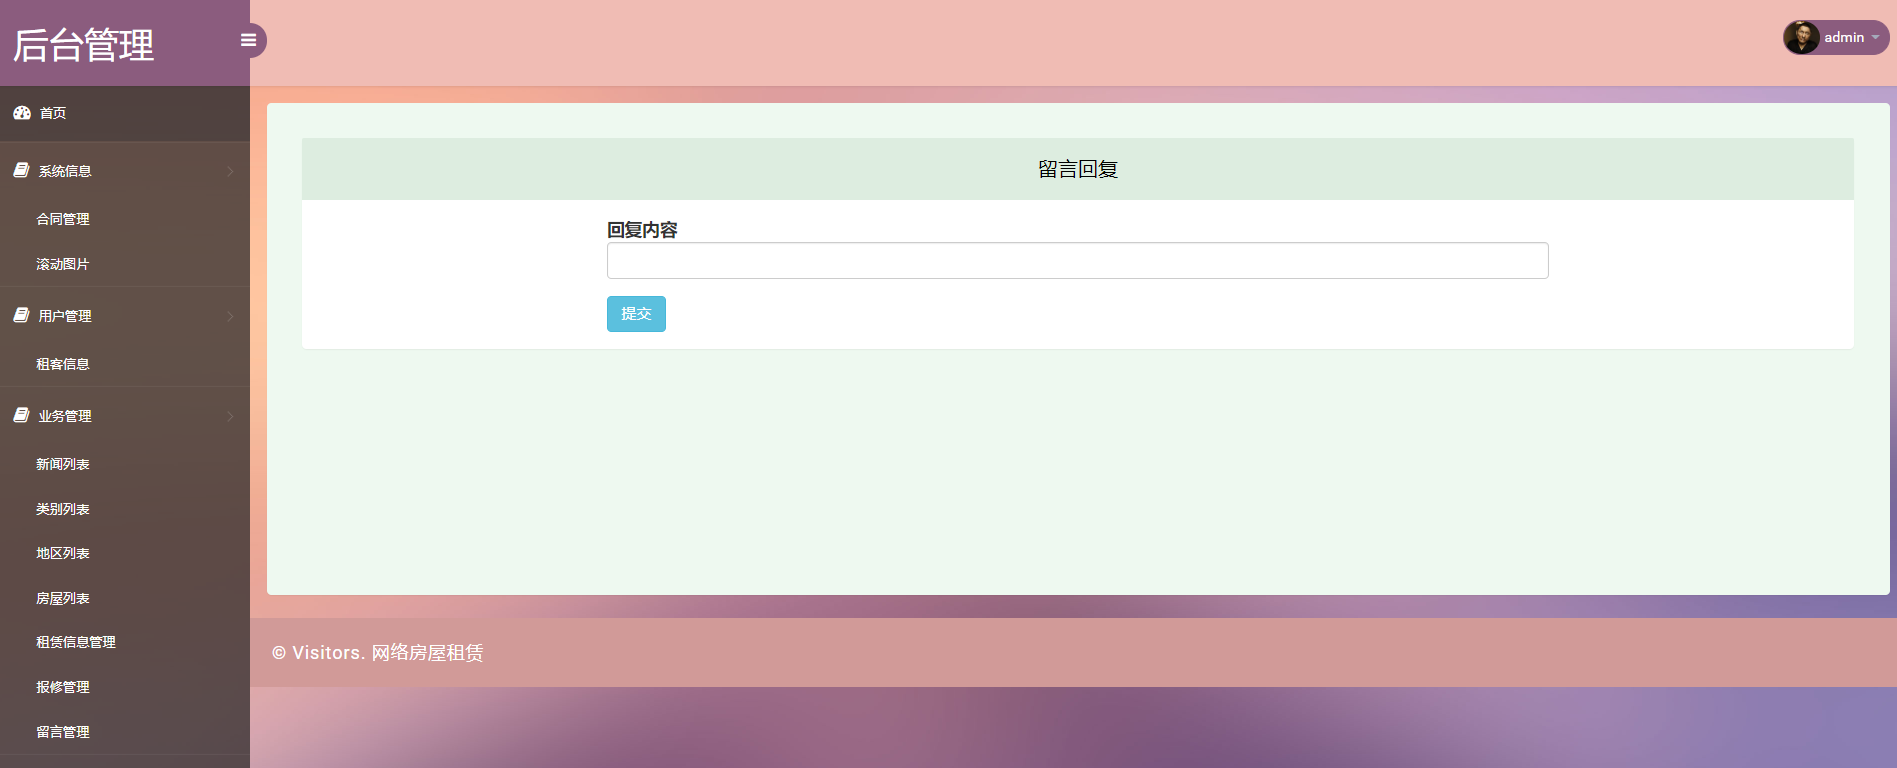Go to 首页 in the sidebar
1897x768 pixels.
click(x=53, y=113)
